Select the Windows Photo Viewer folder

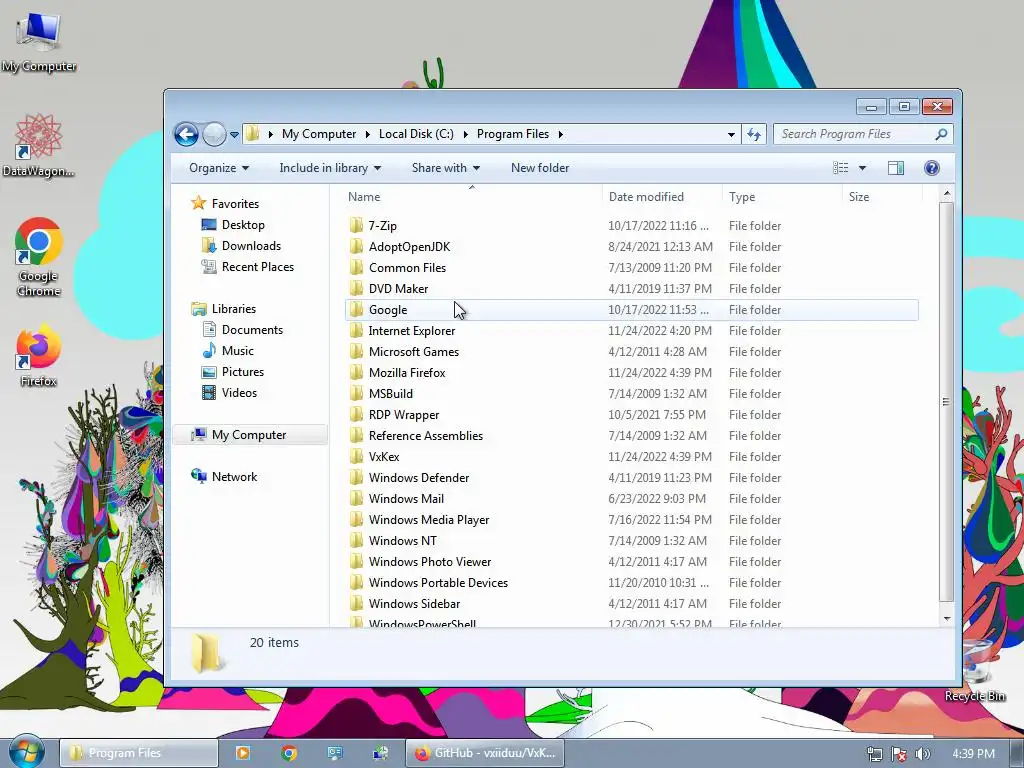coord(430,562)
